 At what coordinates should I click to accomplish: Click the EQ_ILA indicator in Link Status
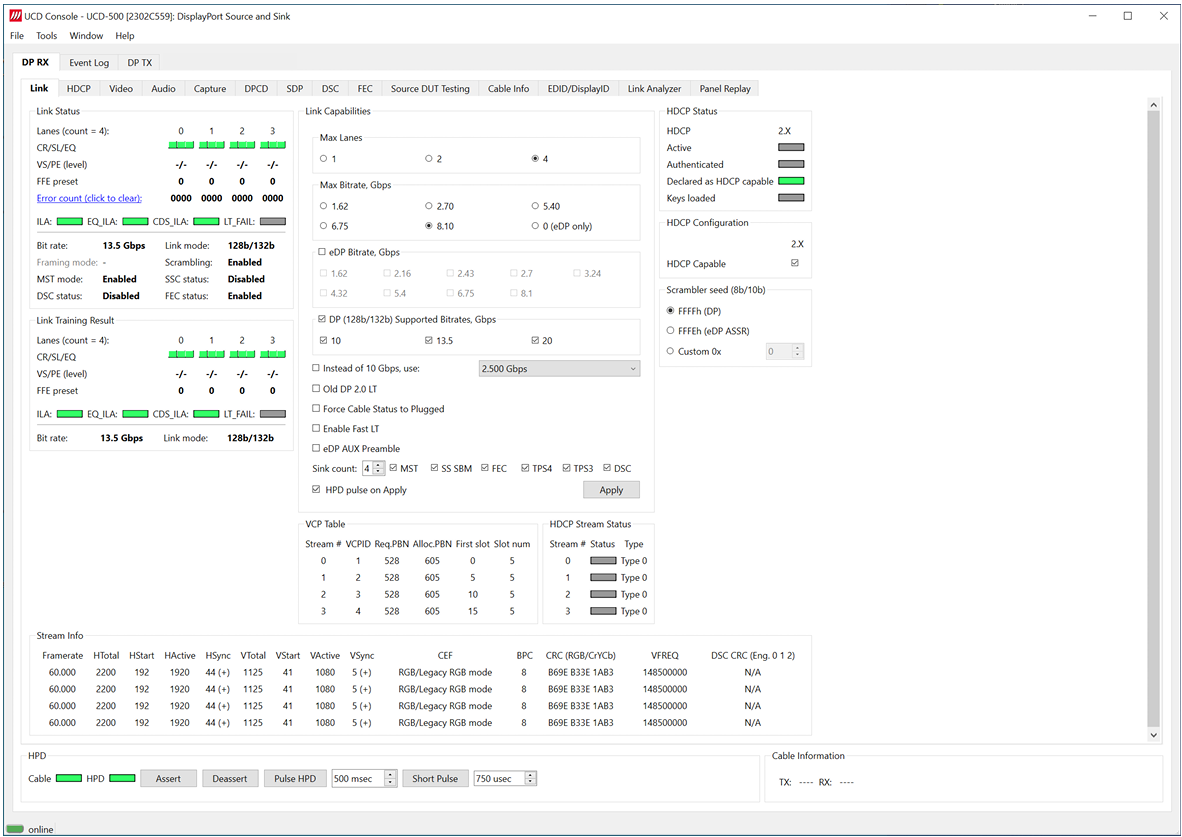(x=135, y=222)
